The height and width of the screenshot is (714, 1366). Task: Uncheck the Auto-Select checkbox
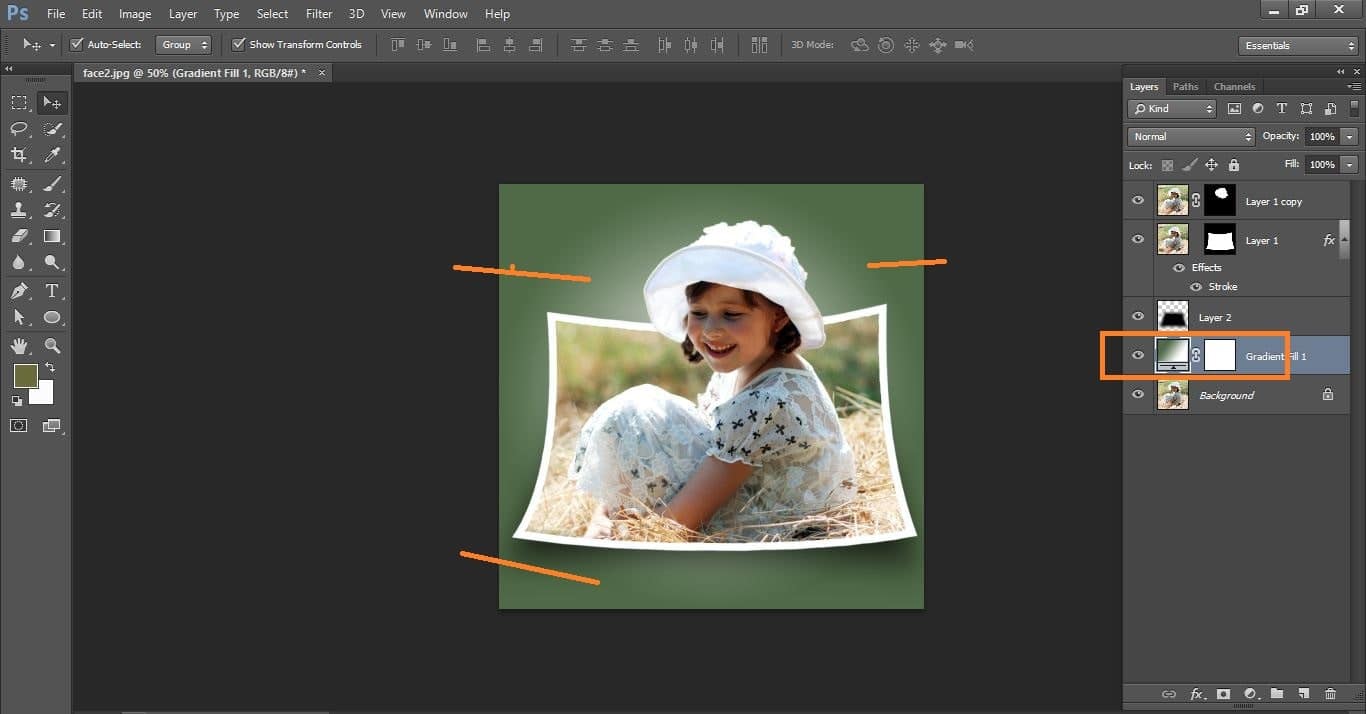pos(77,45)
